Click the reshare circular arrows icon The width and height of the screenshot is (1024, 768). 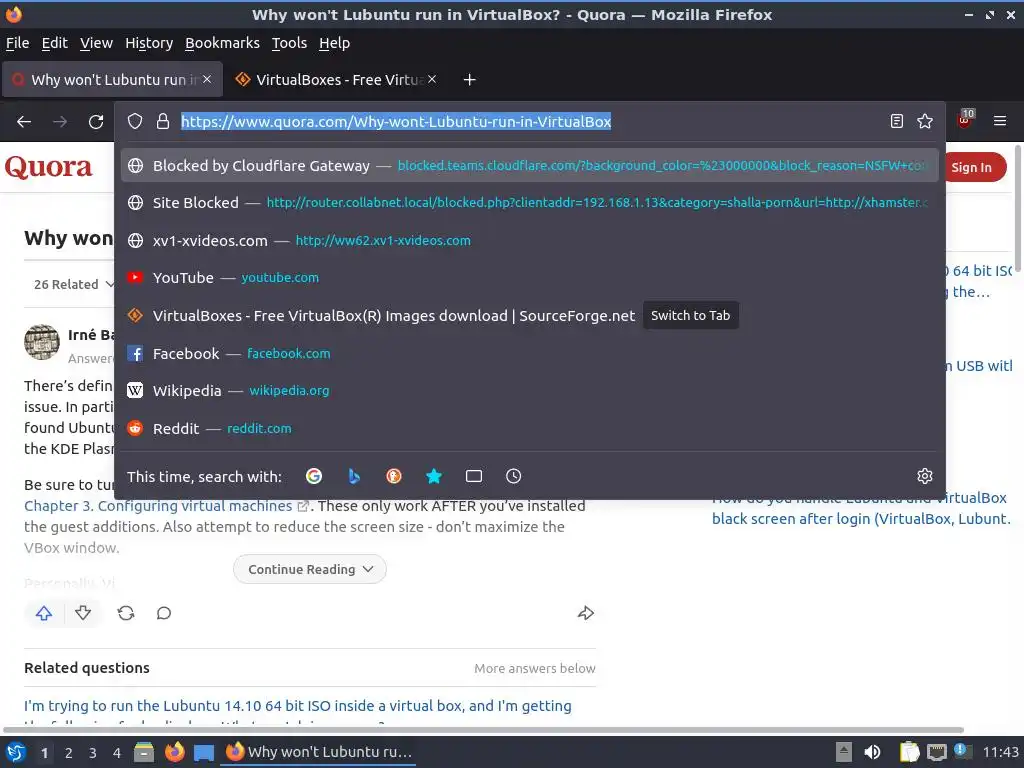point(126,613)
